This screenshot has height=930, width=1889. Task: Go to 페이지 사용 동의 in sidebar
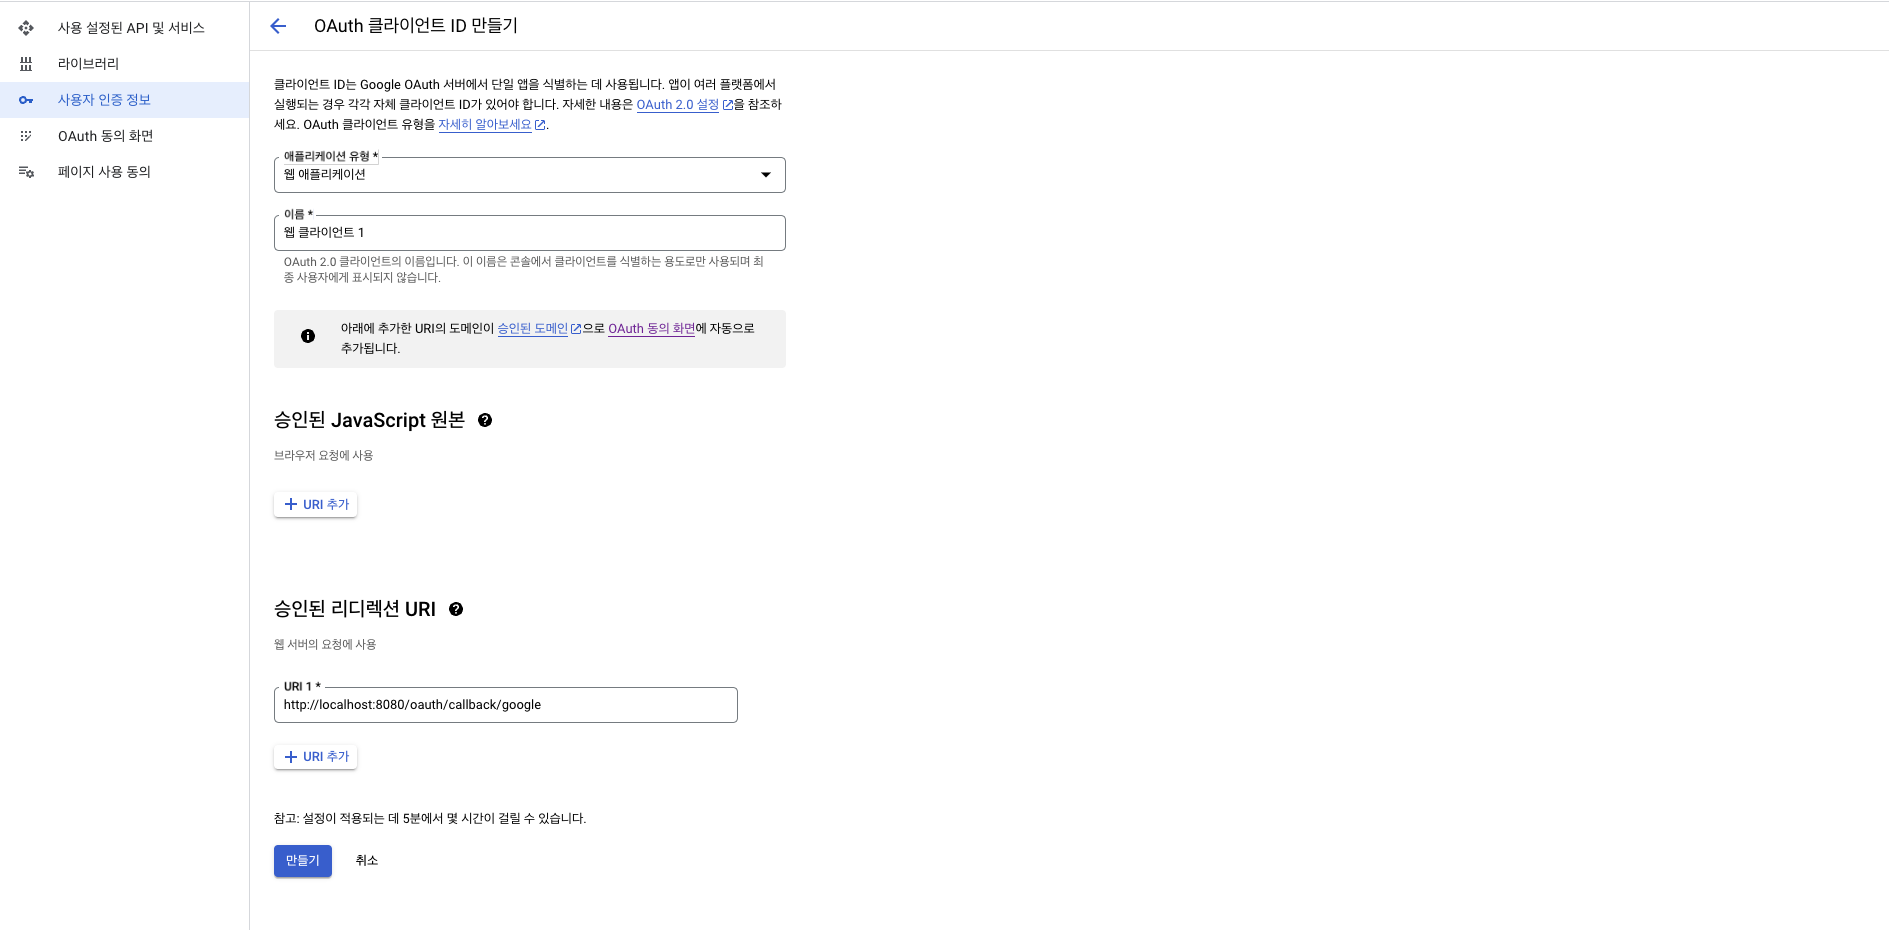104,172
